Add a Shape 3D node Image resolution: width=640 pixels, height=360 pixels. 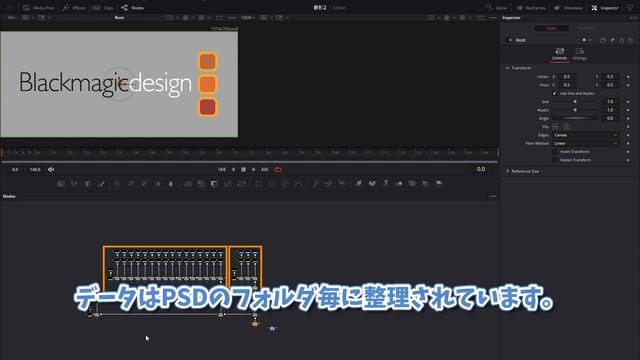[372, 184]
